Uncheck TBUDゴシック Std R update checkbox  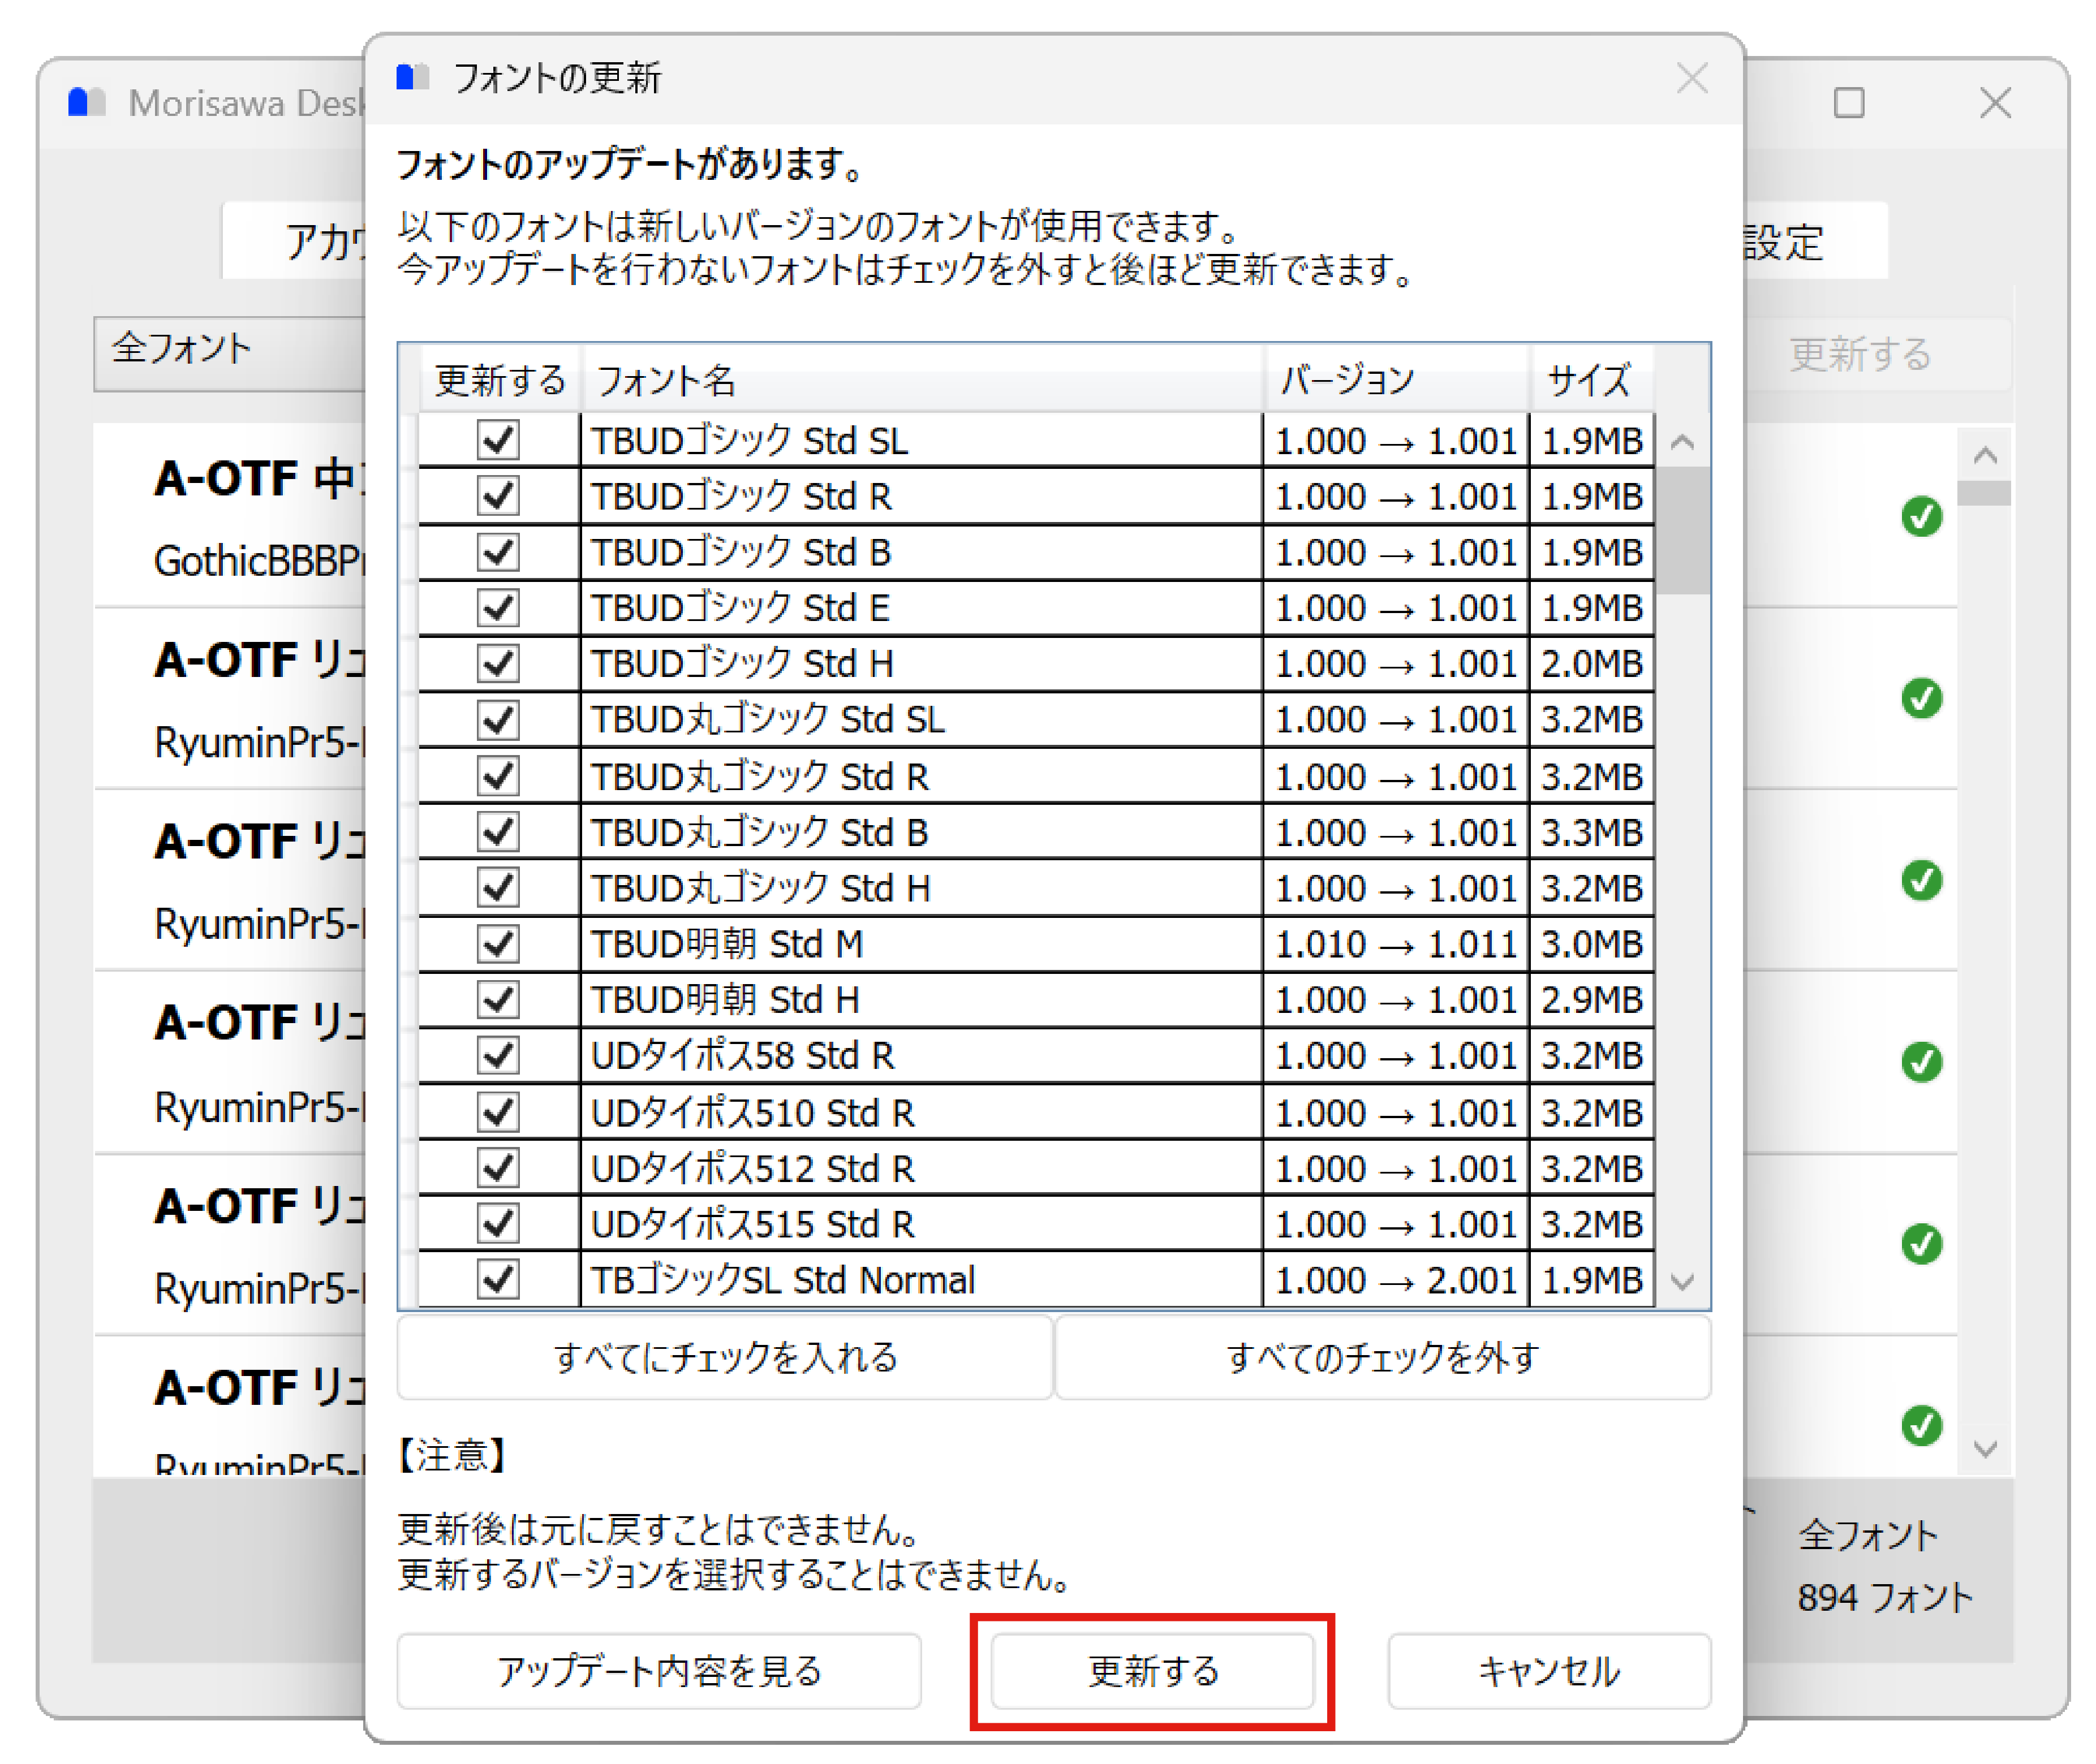(498, 496)
